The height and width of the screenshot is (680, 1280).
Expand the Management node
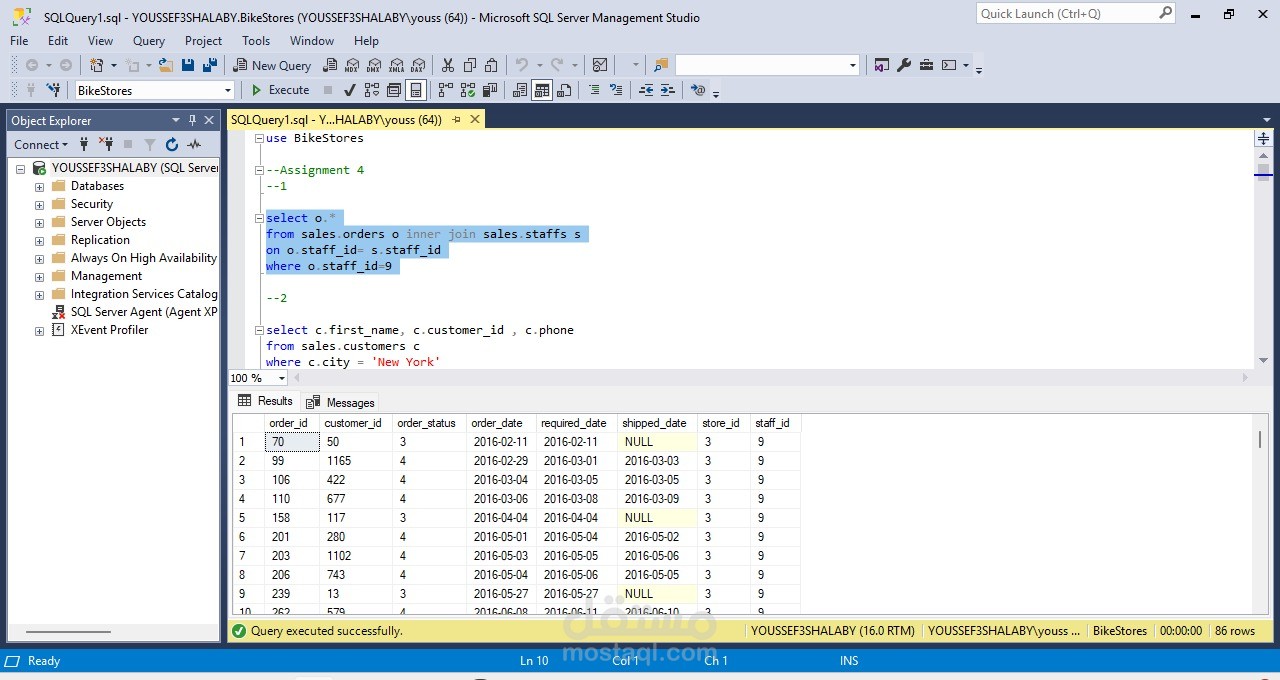click(x=40, y=277)
